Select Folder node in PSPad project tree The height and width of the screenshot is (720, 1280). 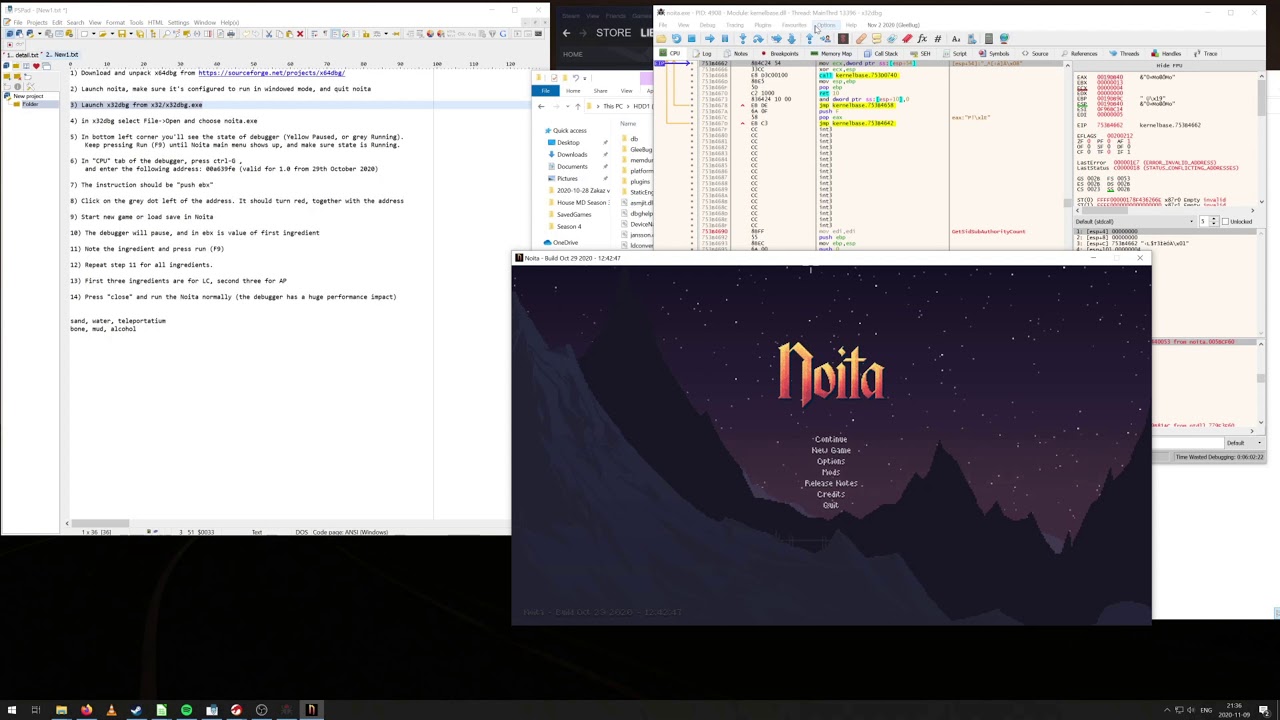tap(30, 104)
